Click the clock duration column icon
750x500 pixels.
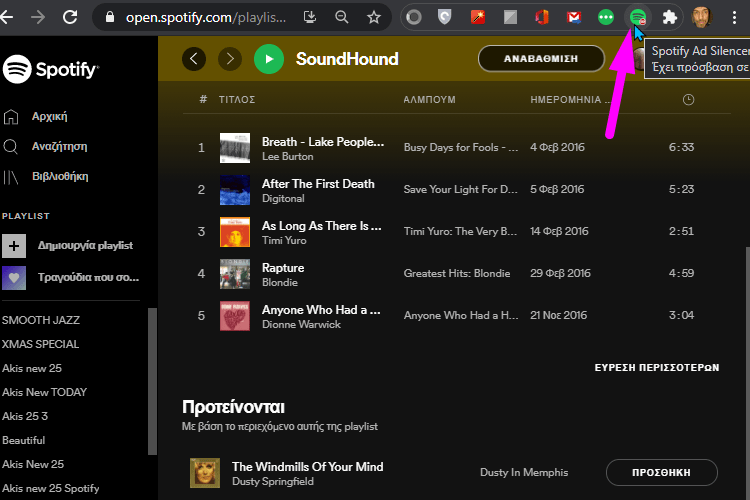click(688, 100)
